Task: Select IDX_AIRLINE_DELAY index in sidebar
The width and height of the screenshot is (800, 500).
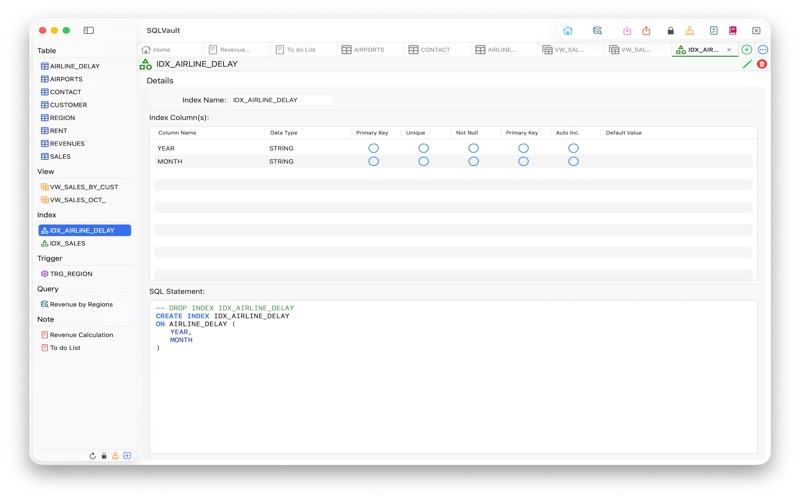Action: 85,230
